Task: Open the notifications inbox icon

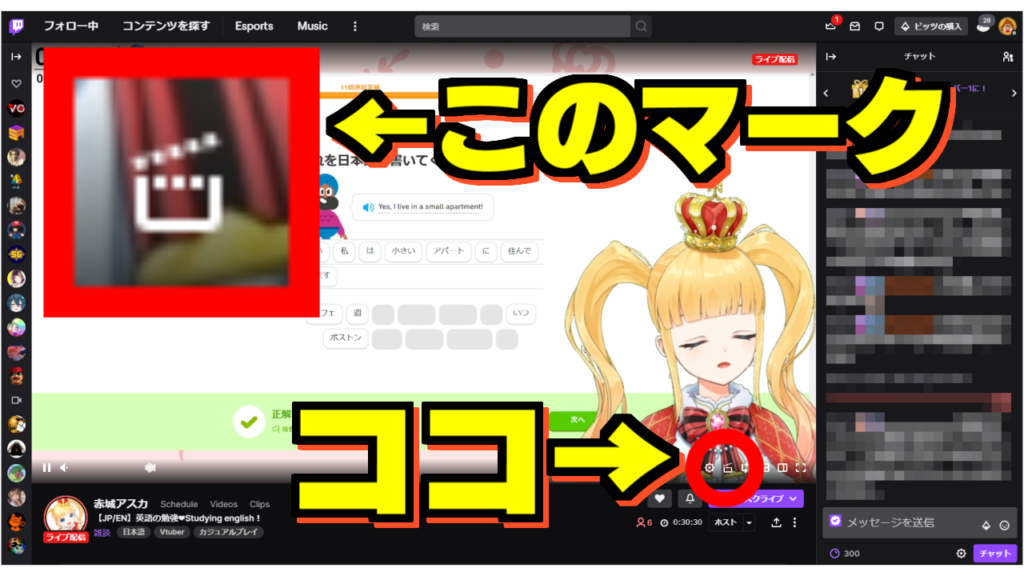Action: [854, 26]
